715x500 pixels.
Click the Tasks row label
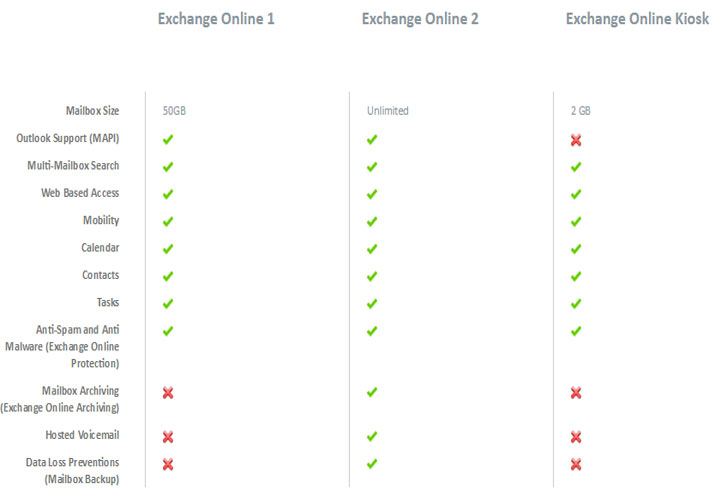108,302
